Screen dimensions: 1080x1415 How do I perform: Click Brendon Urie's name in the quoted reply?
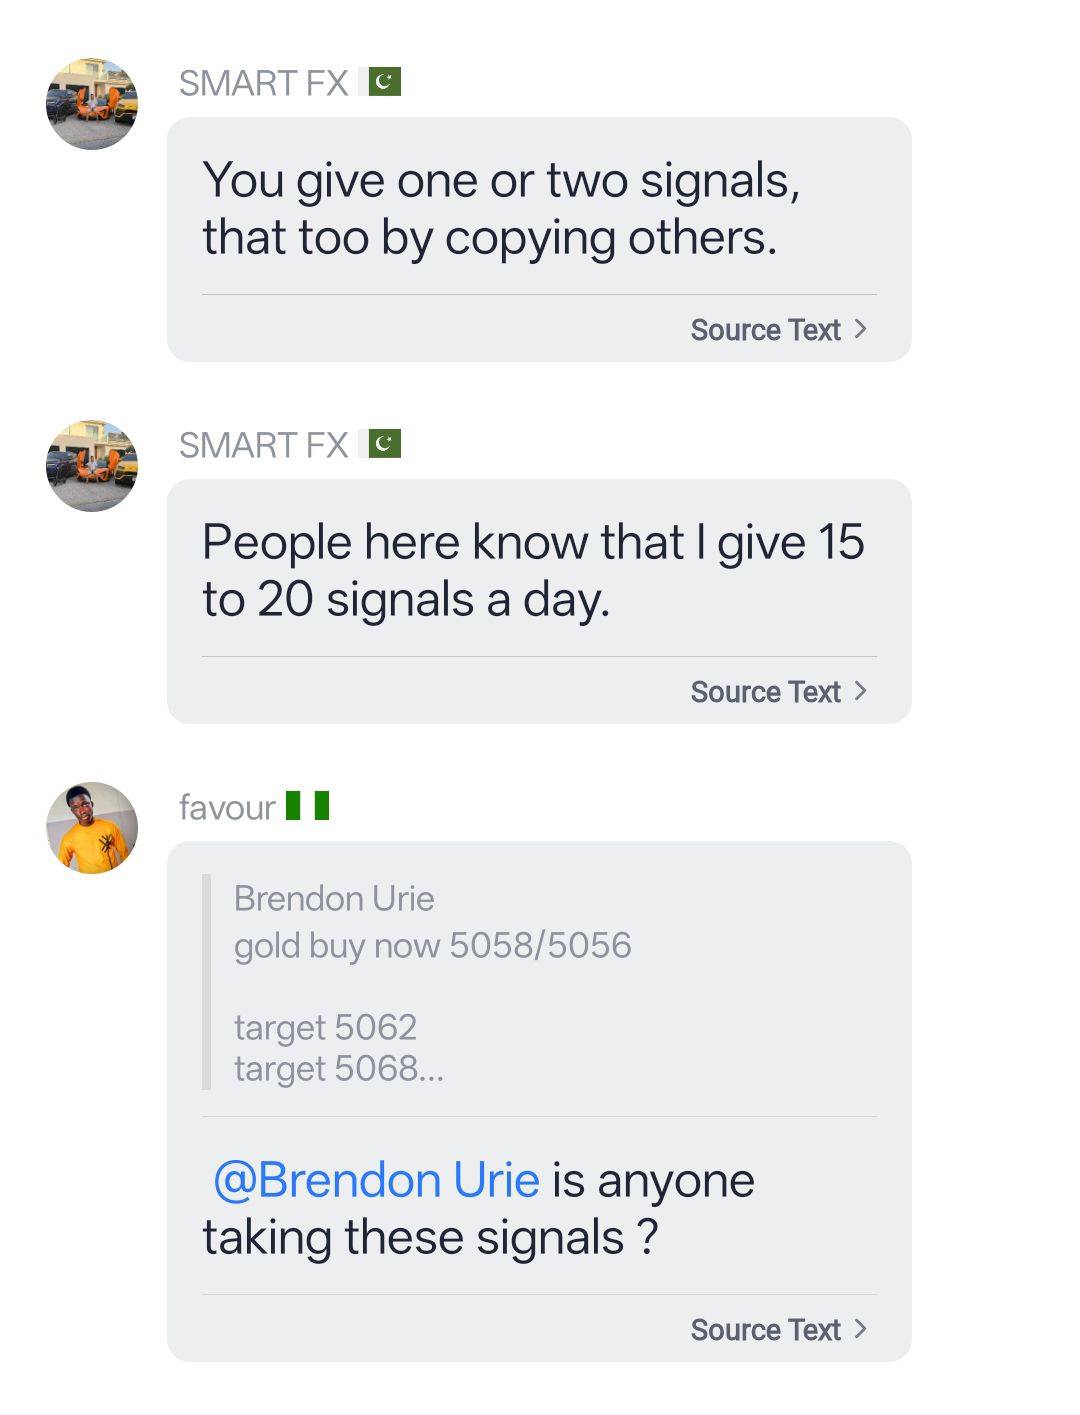coord(334,899)
